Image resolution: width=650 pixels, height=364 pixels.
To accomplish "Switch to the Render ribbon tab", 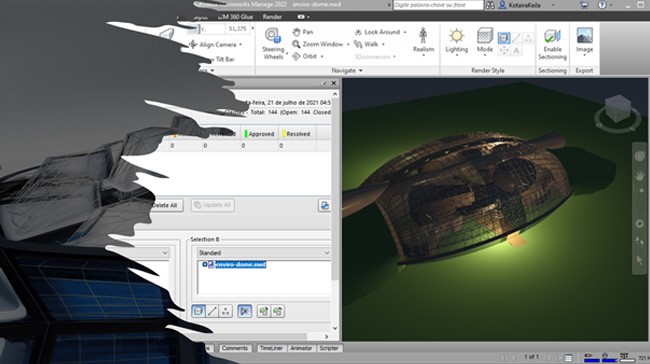I will tap(272, 17).
